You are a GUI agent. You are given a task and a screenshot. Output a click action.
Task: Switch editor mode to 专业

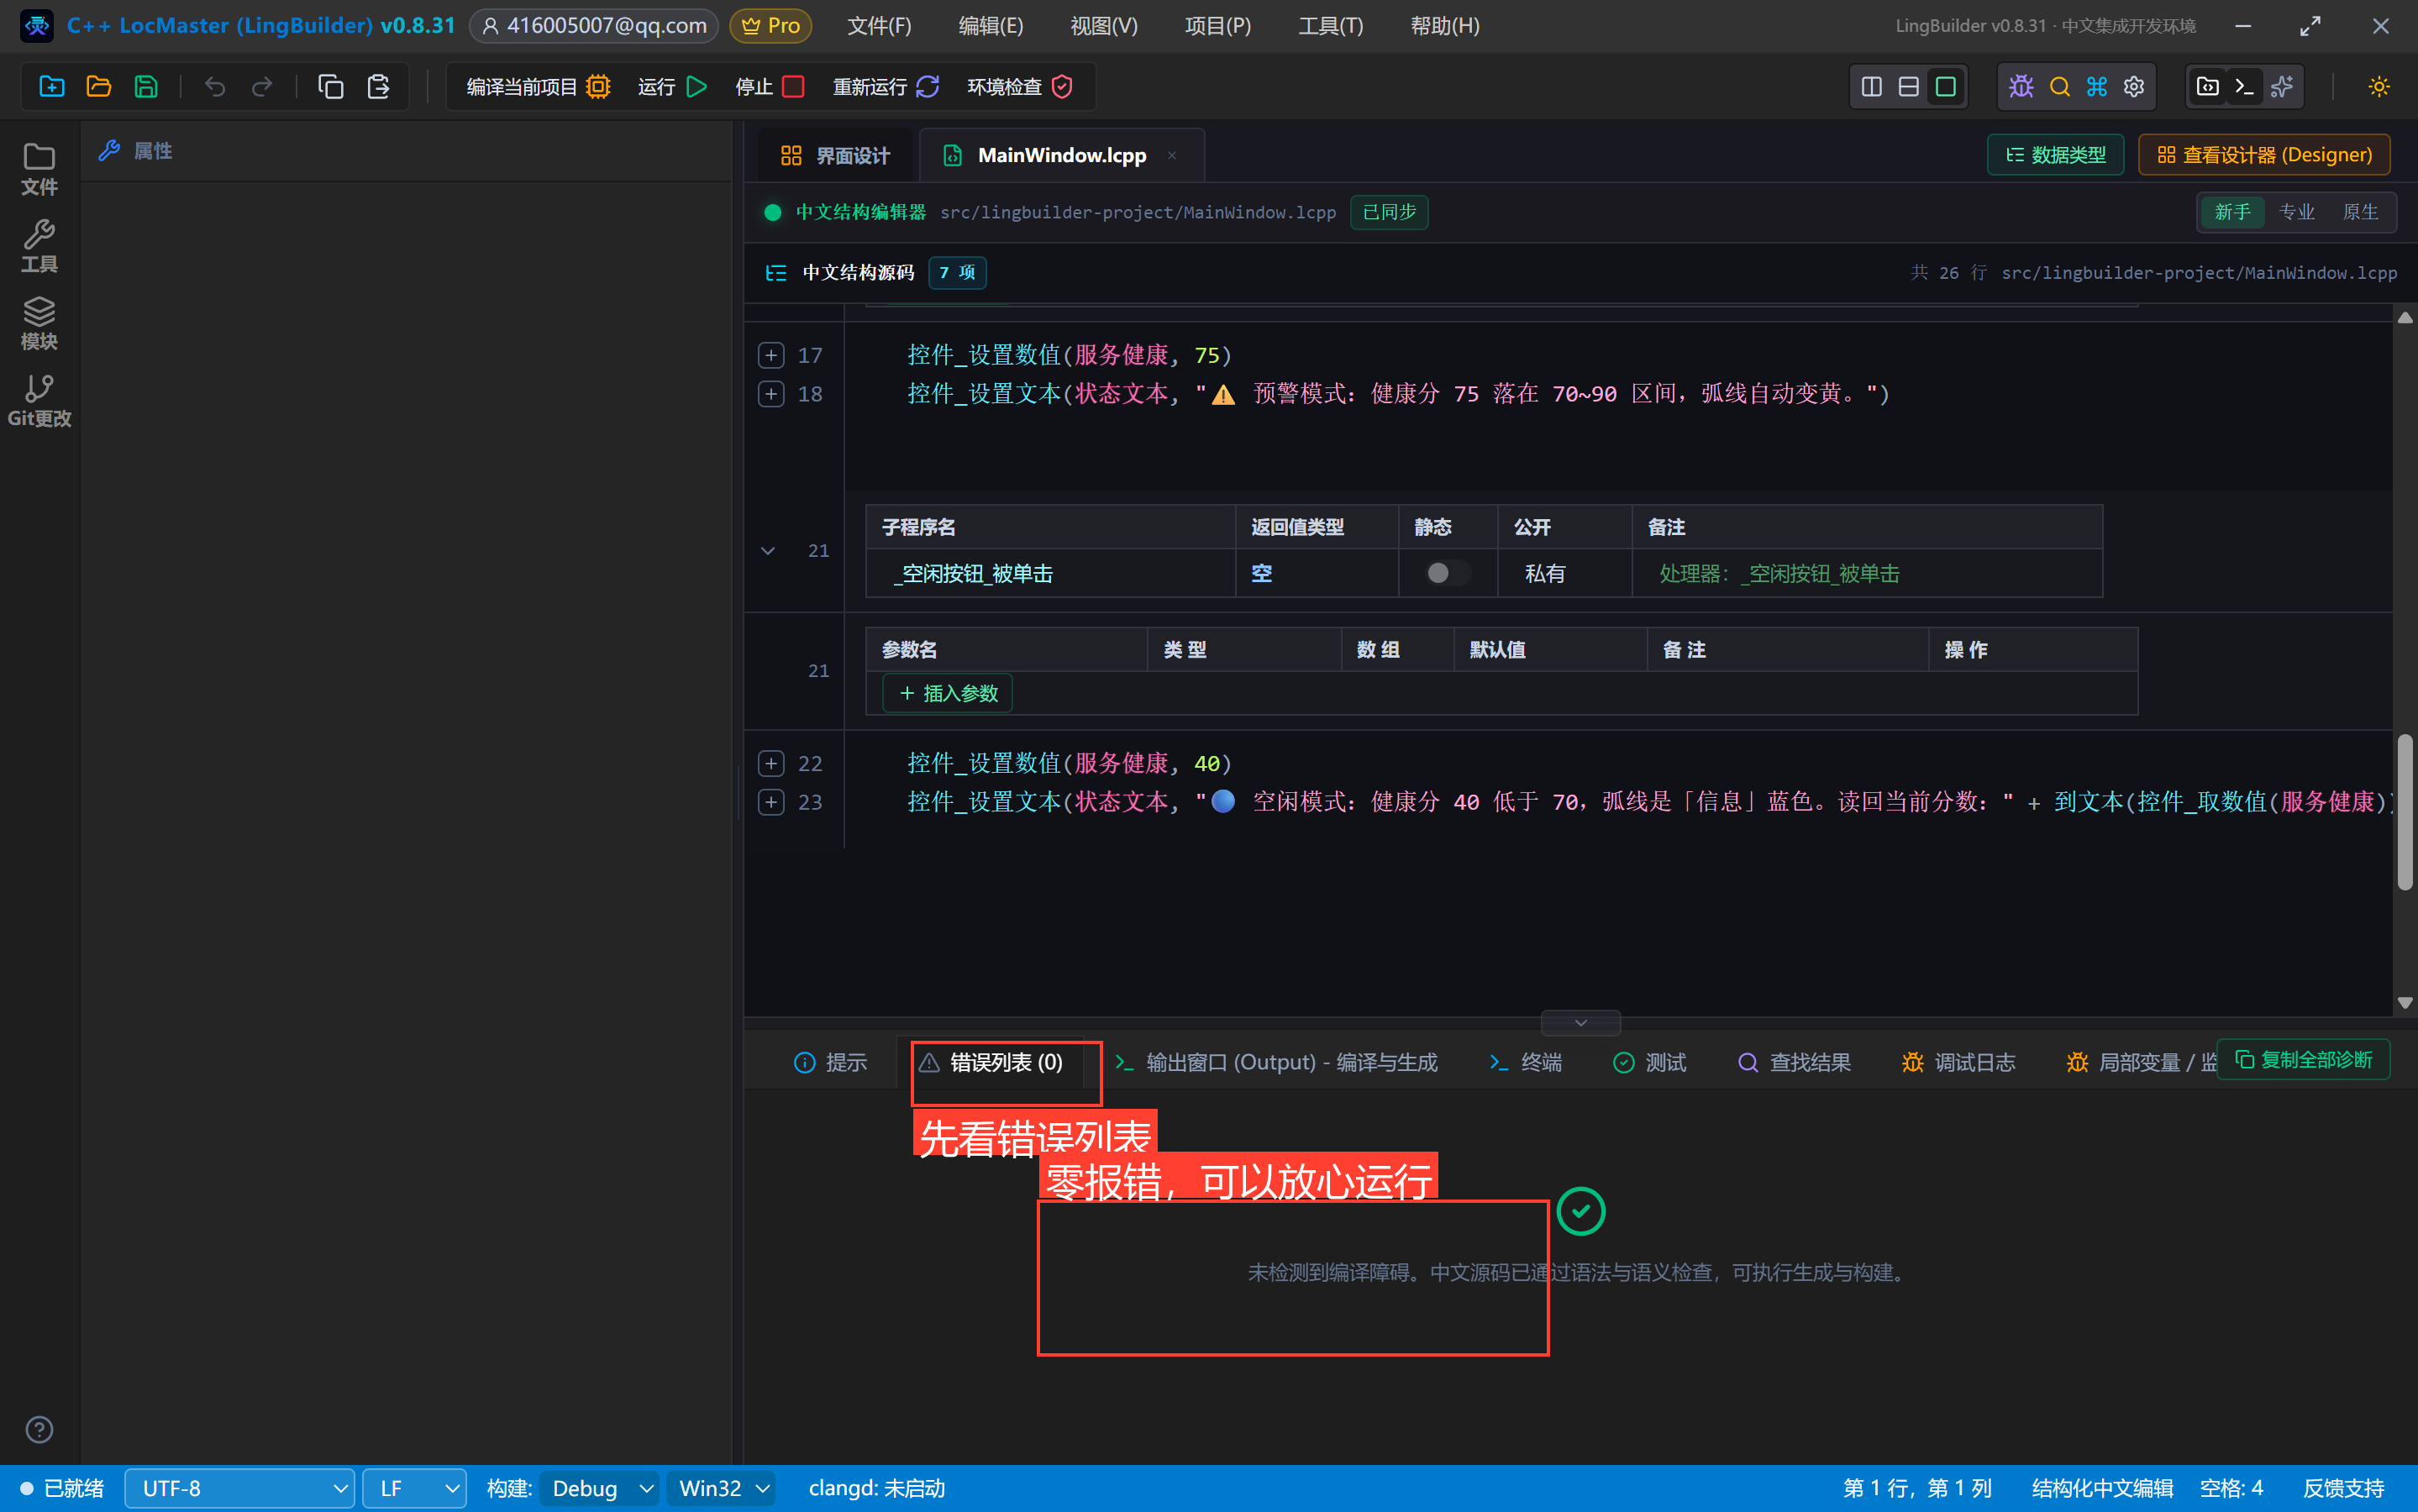pos(2297,212)
